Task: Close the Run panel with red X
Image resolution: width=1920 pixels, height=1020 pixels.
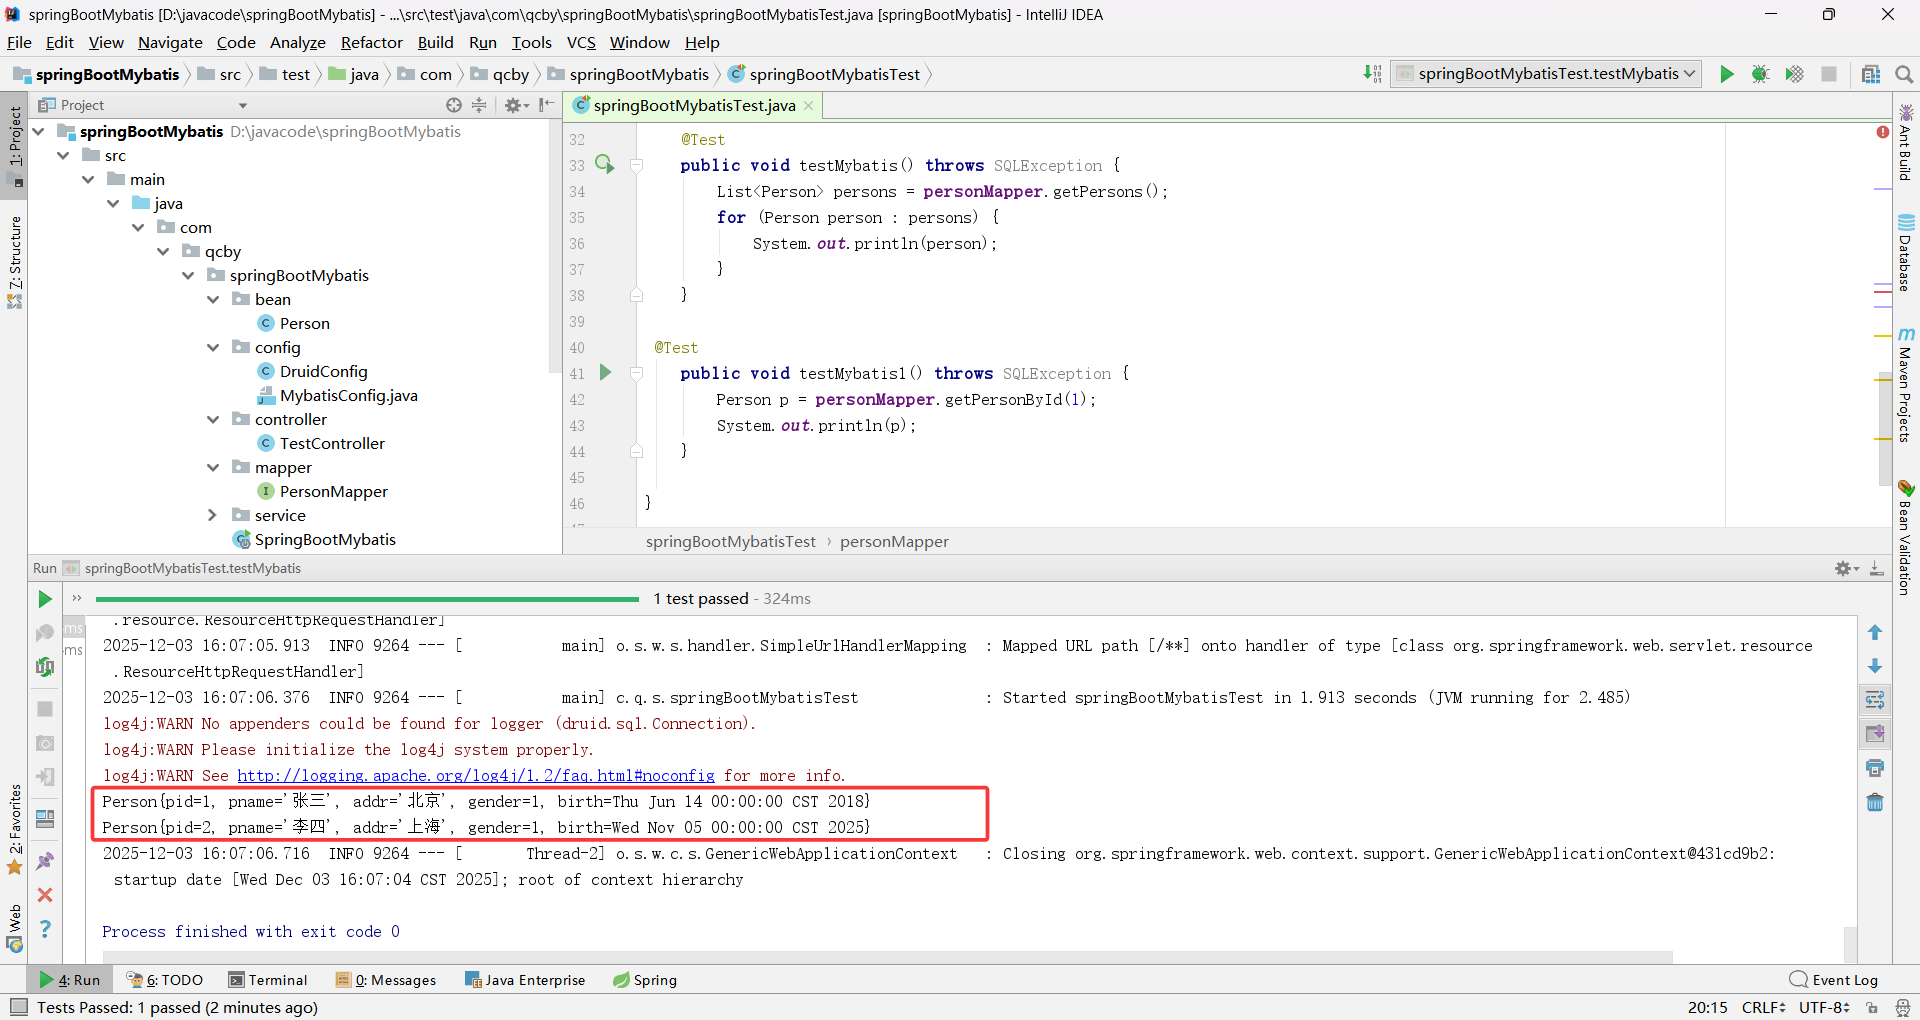Action: coord(45,895)
